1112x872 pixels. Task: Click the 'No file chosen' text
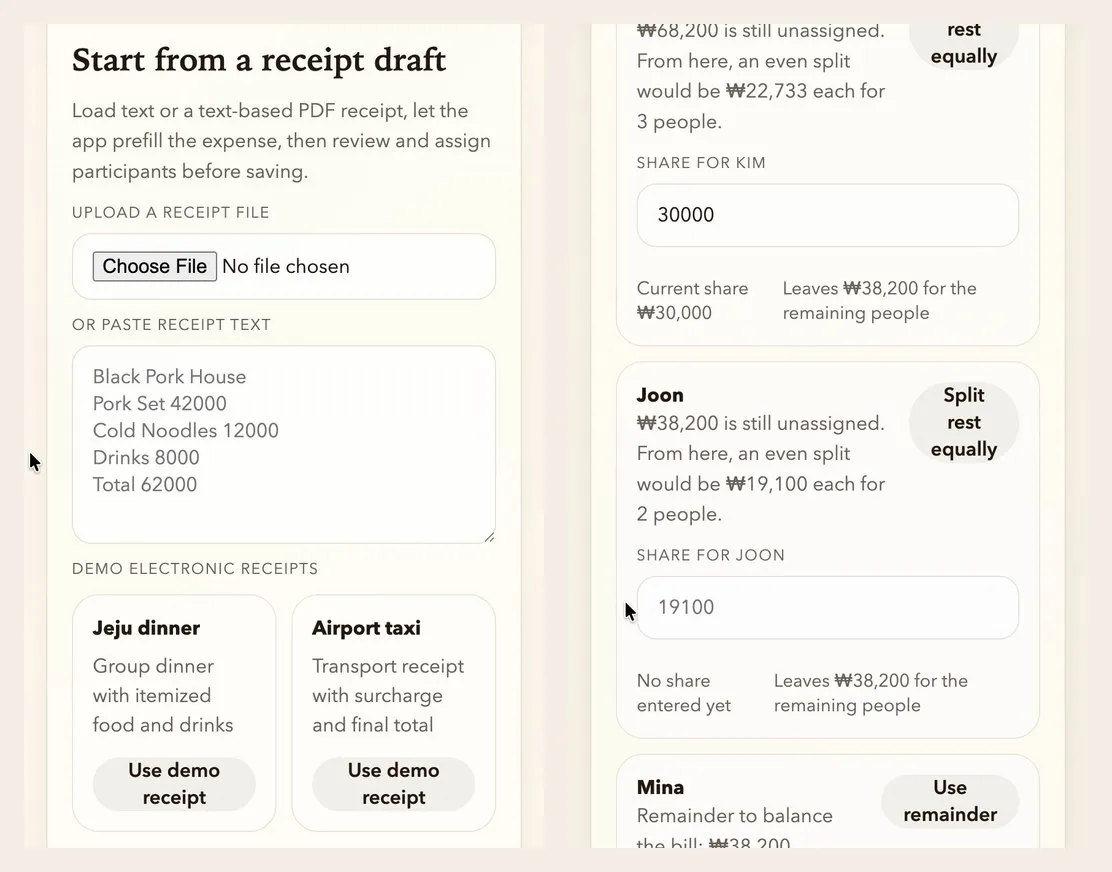click(x=286, y=267)
